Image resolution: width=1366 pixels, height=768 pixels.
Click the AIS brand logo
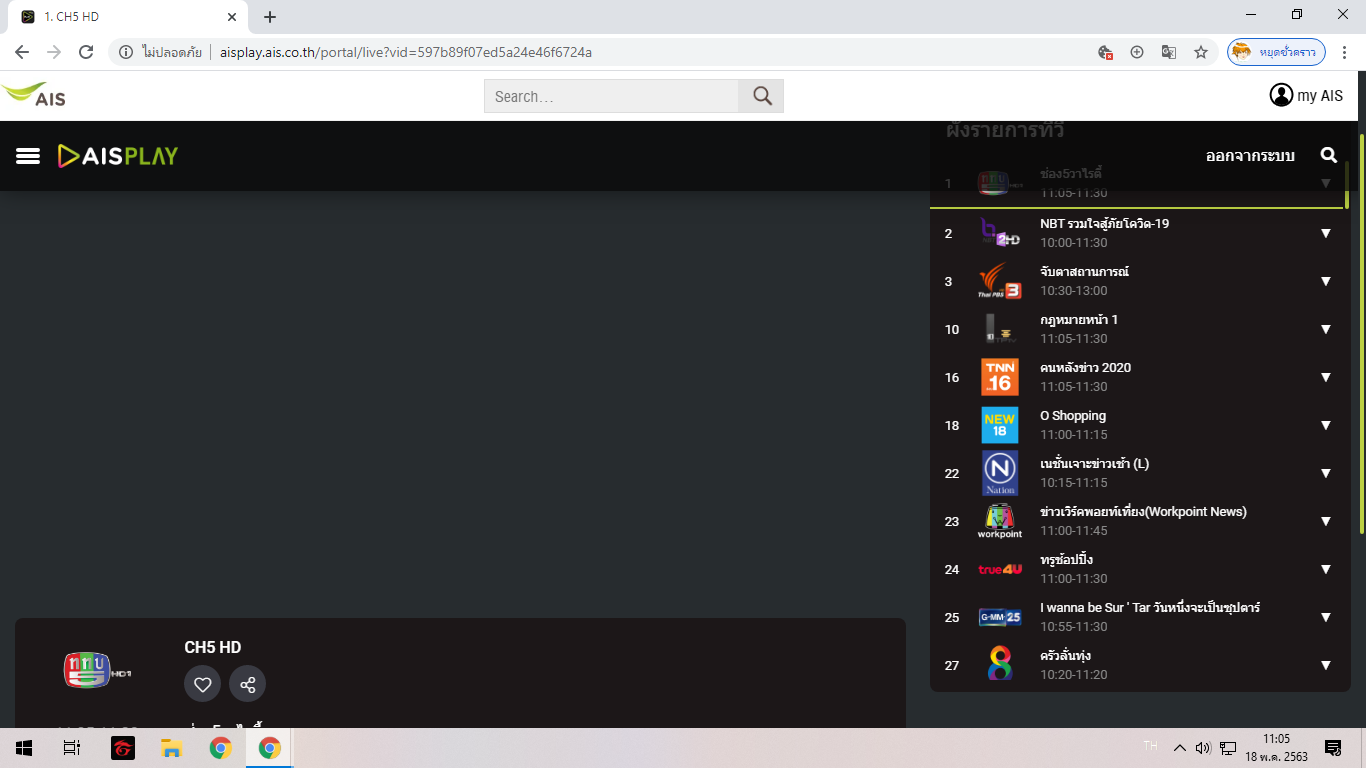pos(35,95)
